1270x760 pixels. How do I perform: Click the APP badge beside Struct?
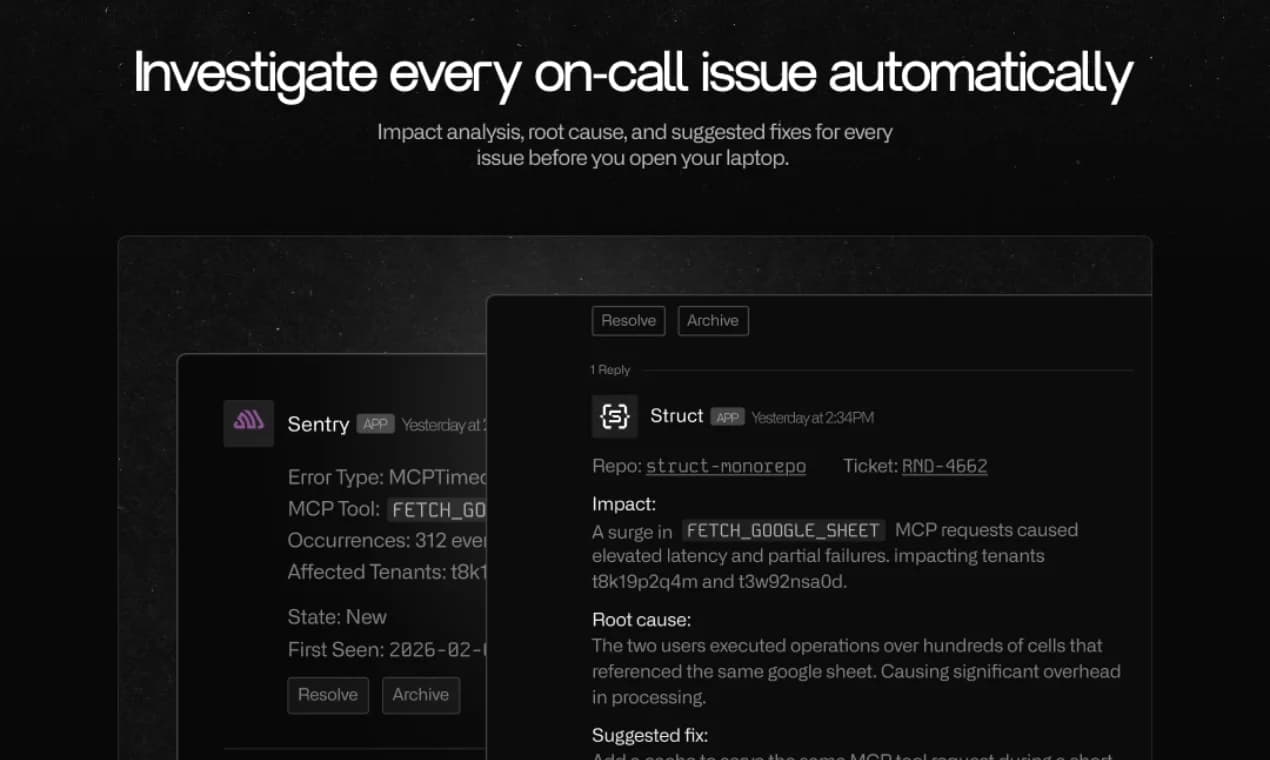[x=727, y=417]
